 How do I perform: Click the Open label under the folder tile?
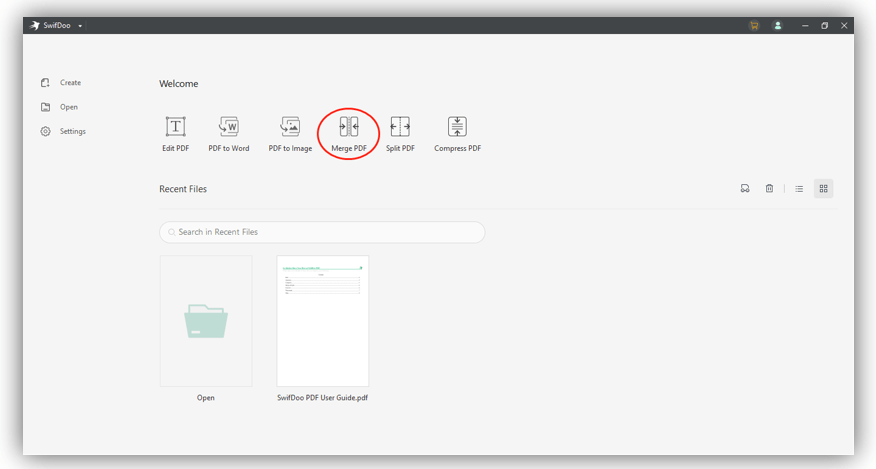tap(206, 398)
